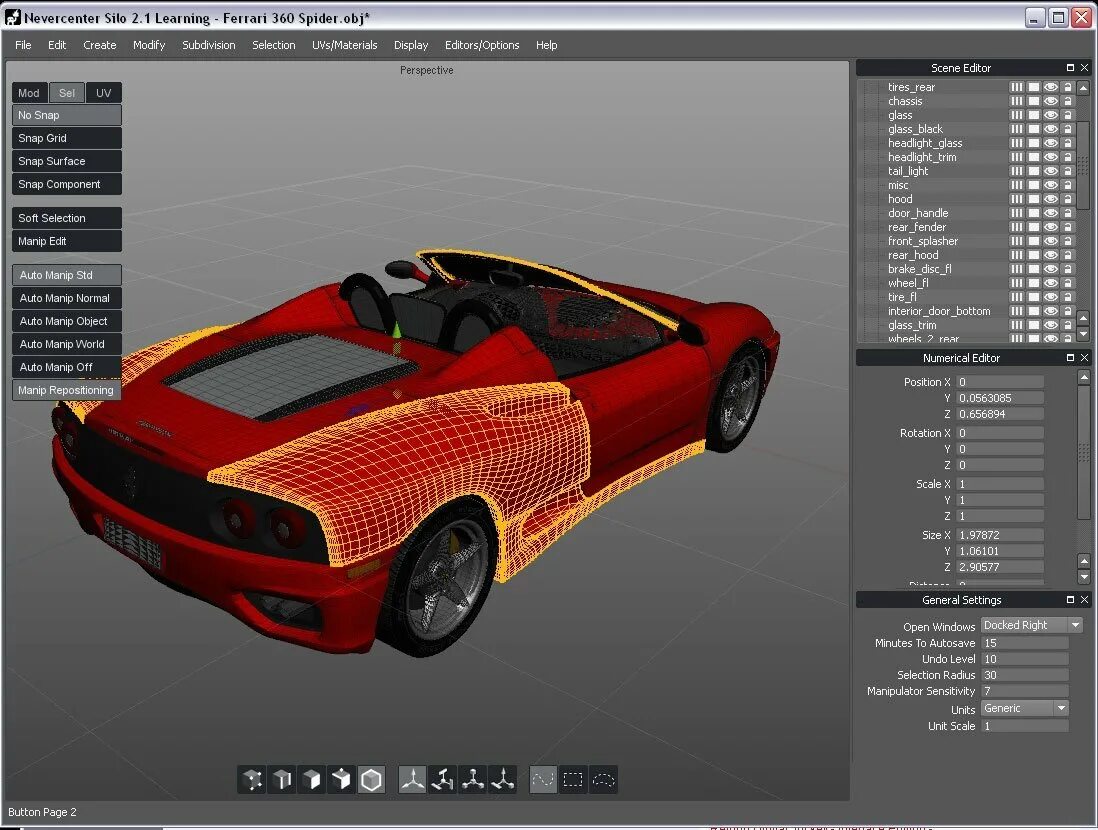Image resolution: width=1098 pixels, height=830 pixels.
Task: Maximize the Numerical Editor panel
Action: (1070, 358)
